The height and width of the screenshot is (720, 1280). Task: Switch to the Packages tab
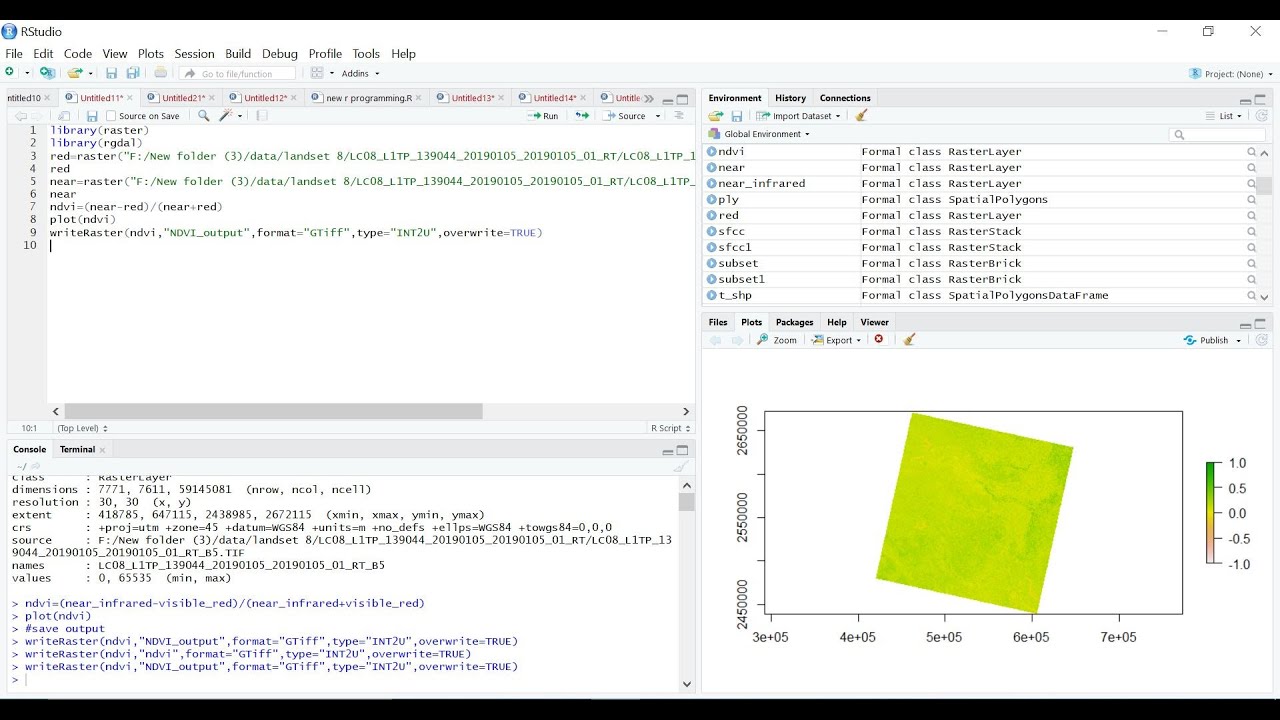pos(794,322)
